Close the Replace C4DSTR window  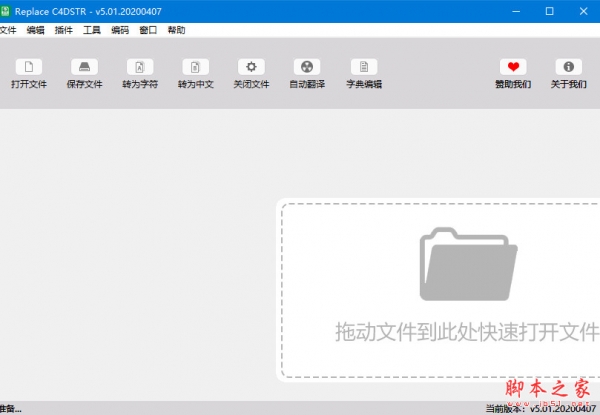[583, 11]
